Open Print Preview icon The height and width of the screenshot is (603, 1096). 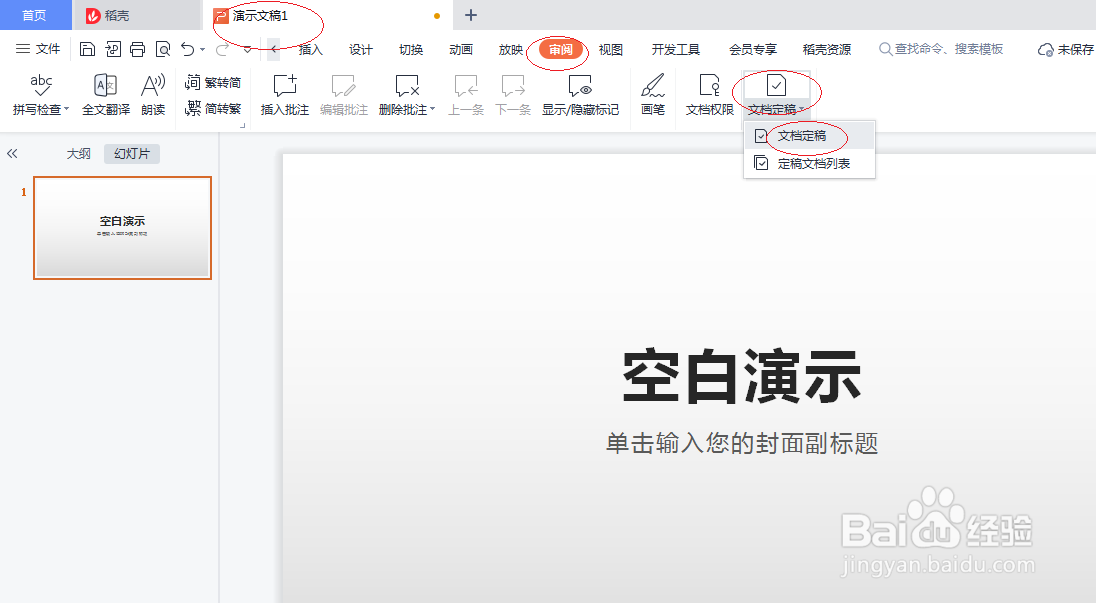coord(163,49)
